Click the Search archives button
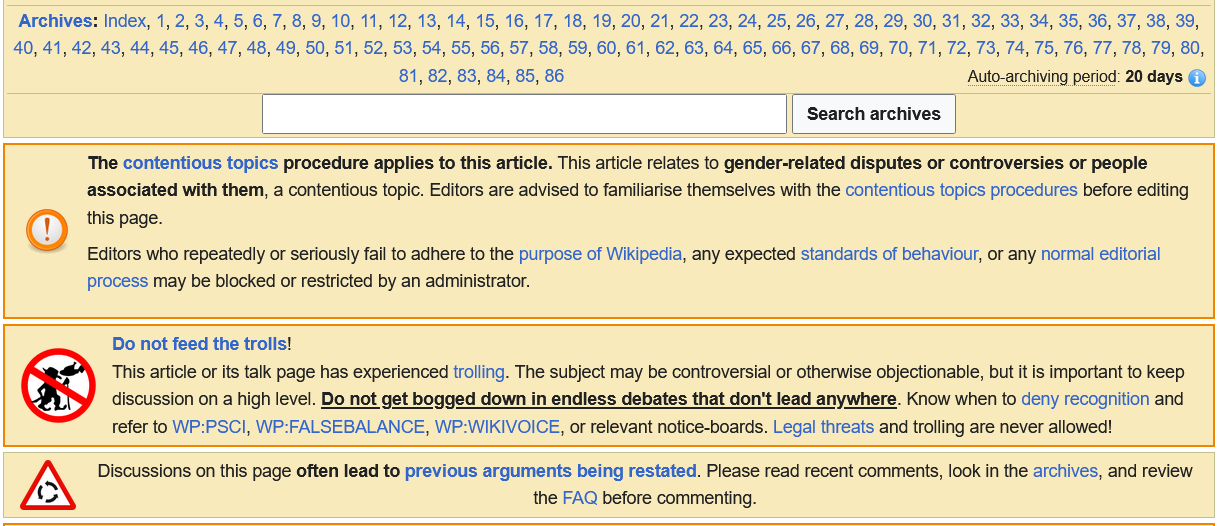 [874, 114]
